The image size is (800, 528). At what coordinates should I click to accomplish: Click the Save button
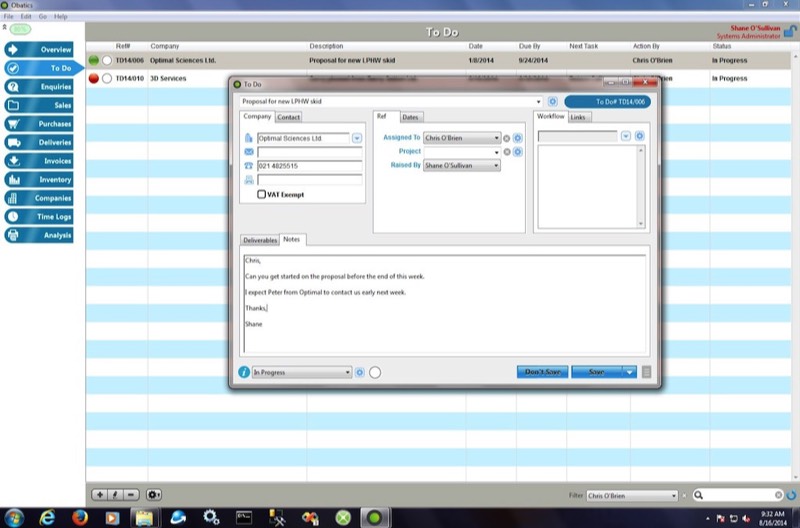[x=596, y=372]
